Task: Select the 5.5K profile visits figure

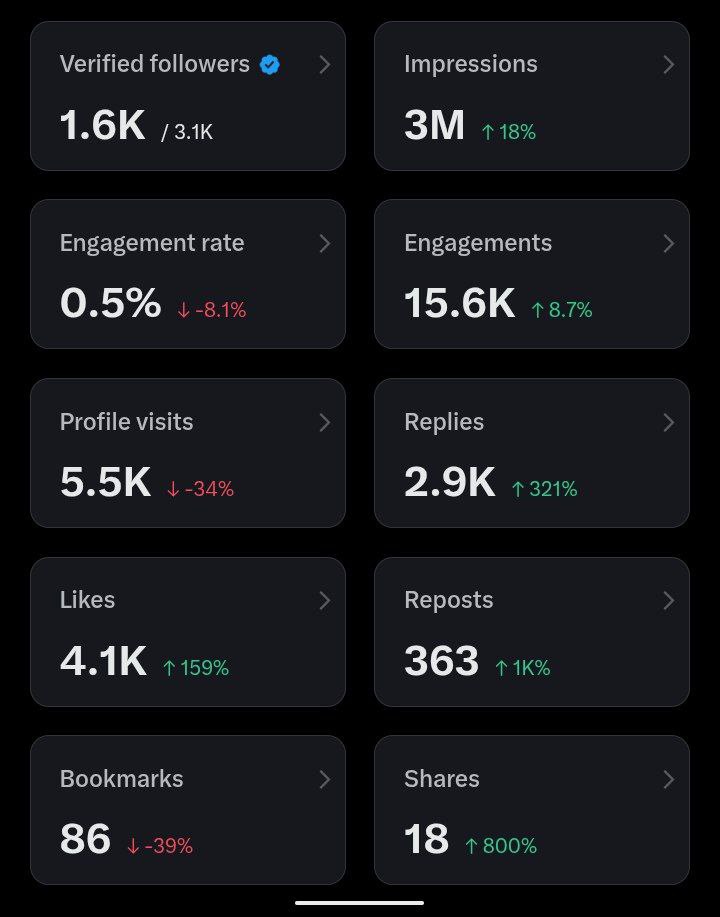Action: click(105, 482)
